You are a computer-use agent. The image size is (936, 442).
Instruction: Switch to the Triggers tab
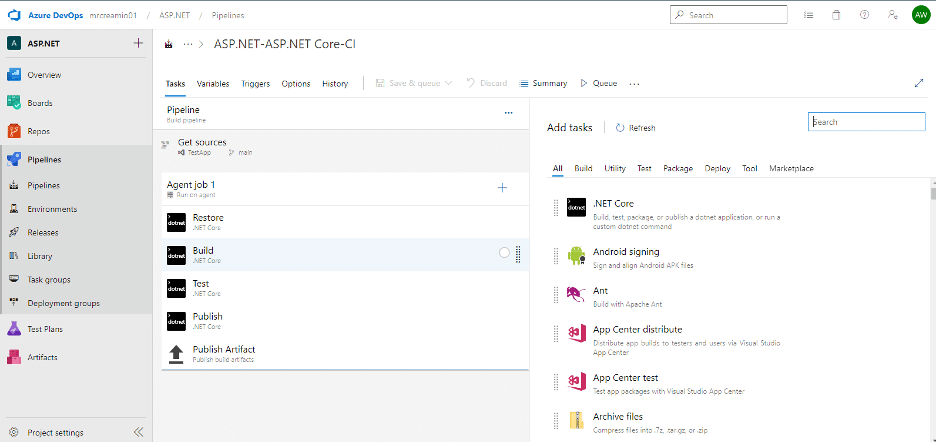pos(255,84)
